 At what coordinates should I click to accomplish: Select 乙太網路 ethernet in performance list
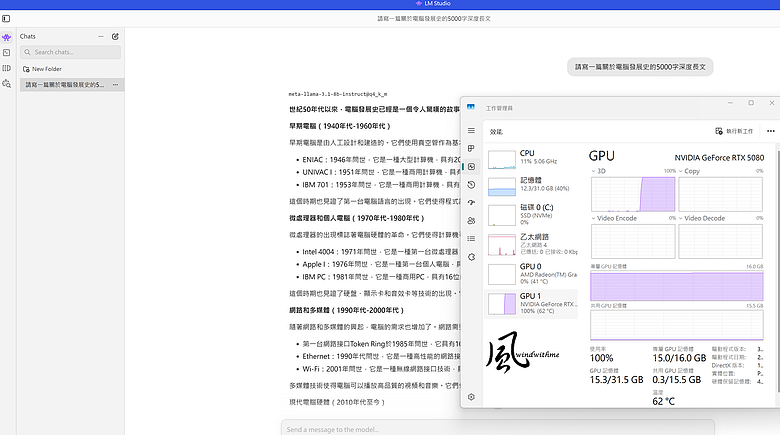pos(531,244)
